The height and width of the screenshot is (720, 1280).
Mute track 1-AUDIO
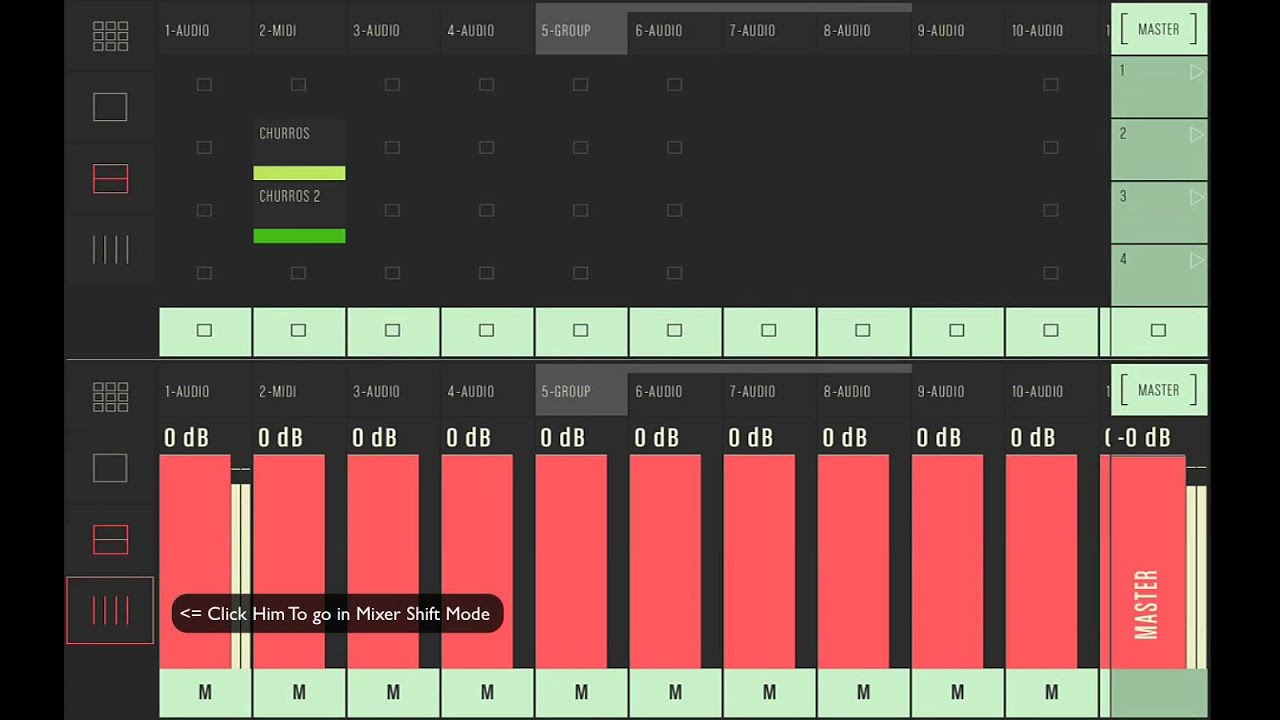[x=205, y=692]
